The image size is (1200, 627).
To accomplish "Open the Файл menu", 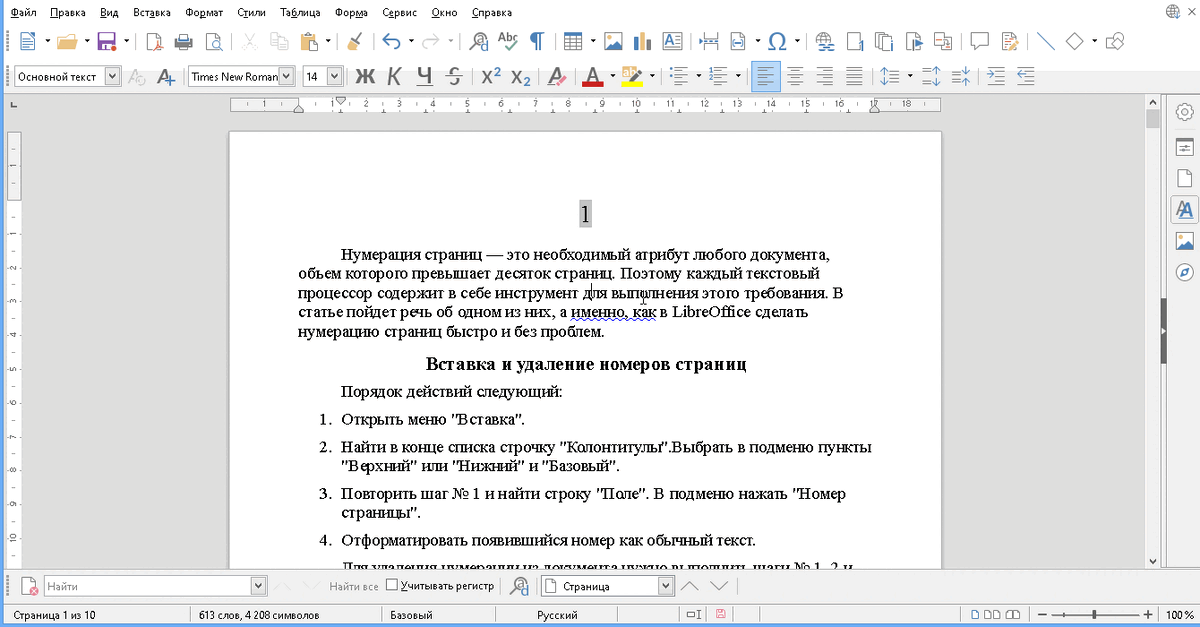I will click(x=23, y=13).
